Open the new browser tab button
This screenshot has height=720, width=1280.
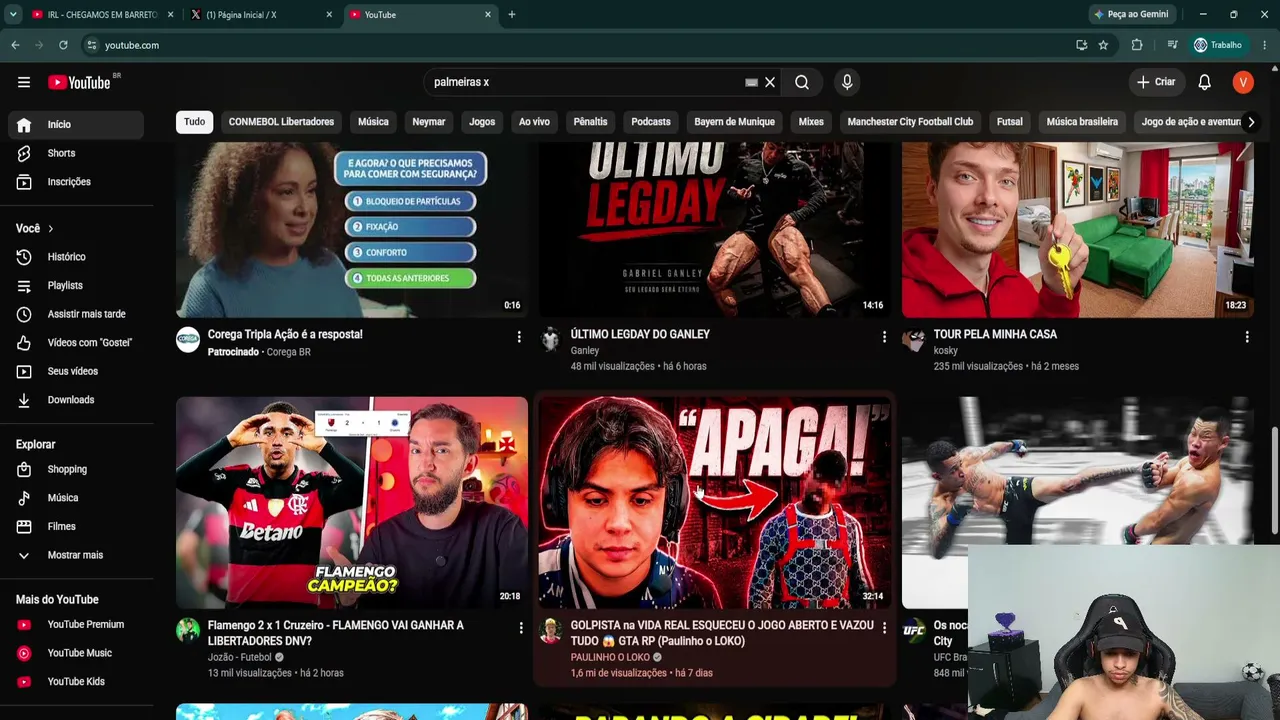point(512,15)
